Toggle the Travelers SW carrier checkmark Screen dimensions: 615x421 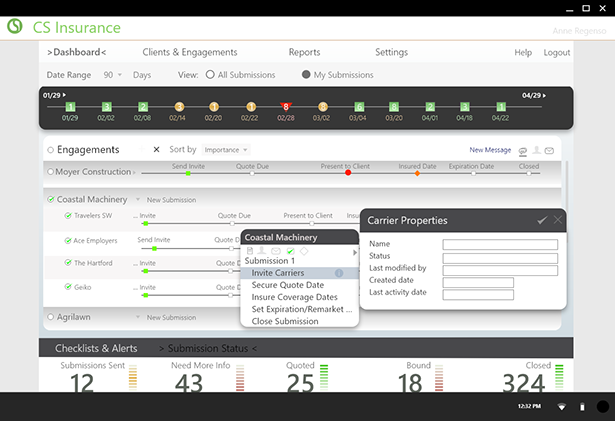tap(68, 215)
